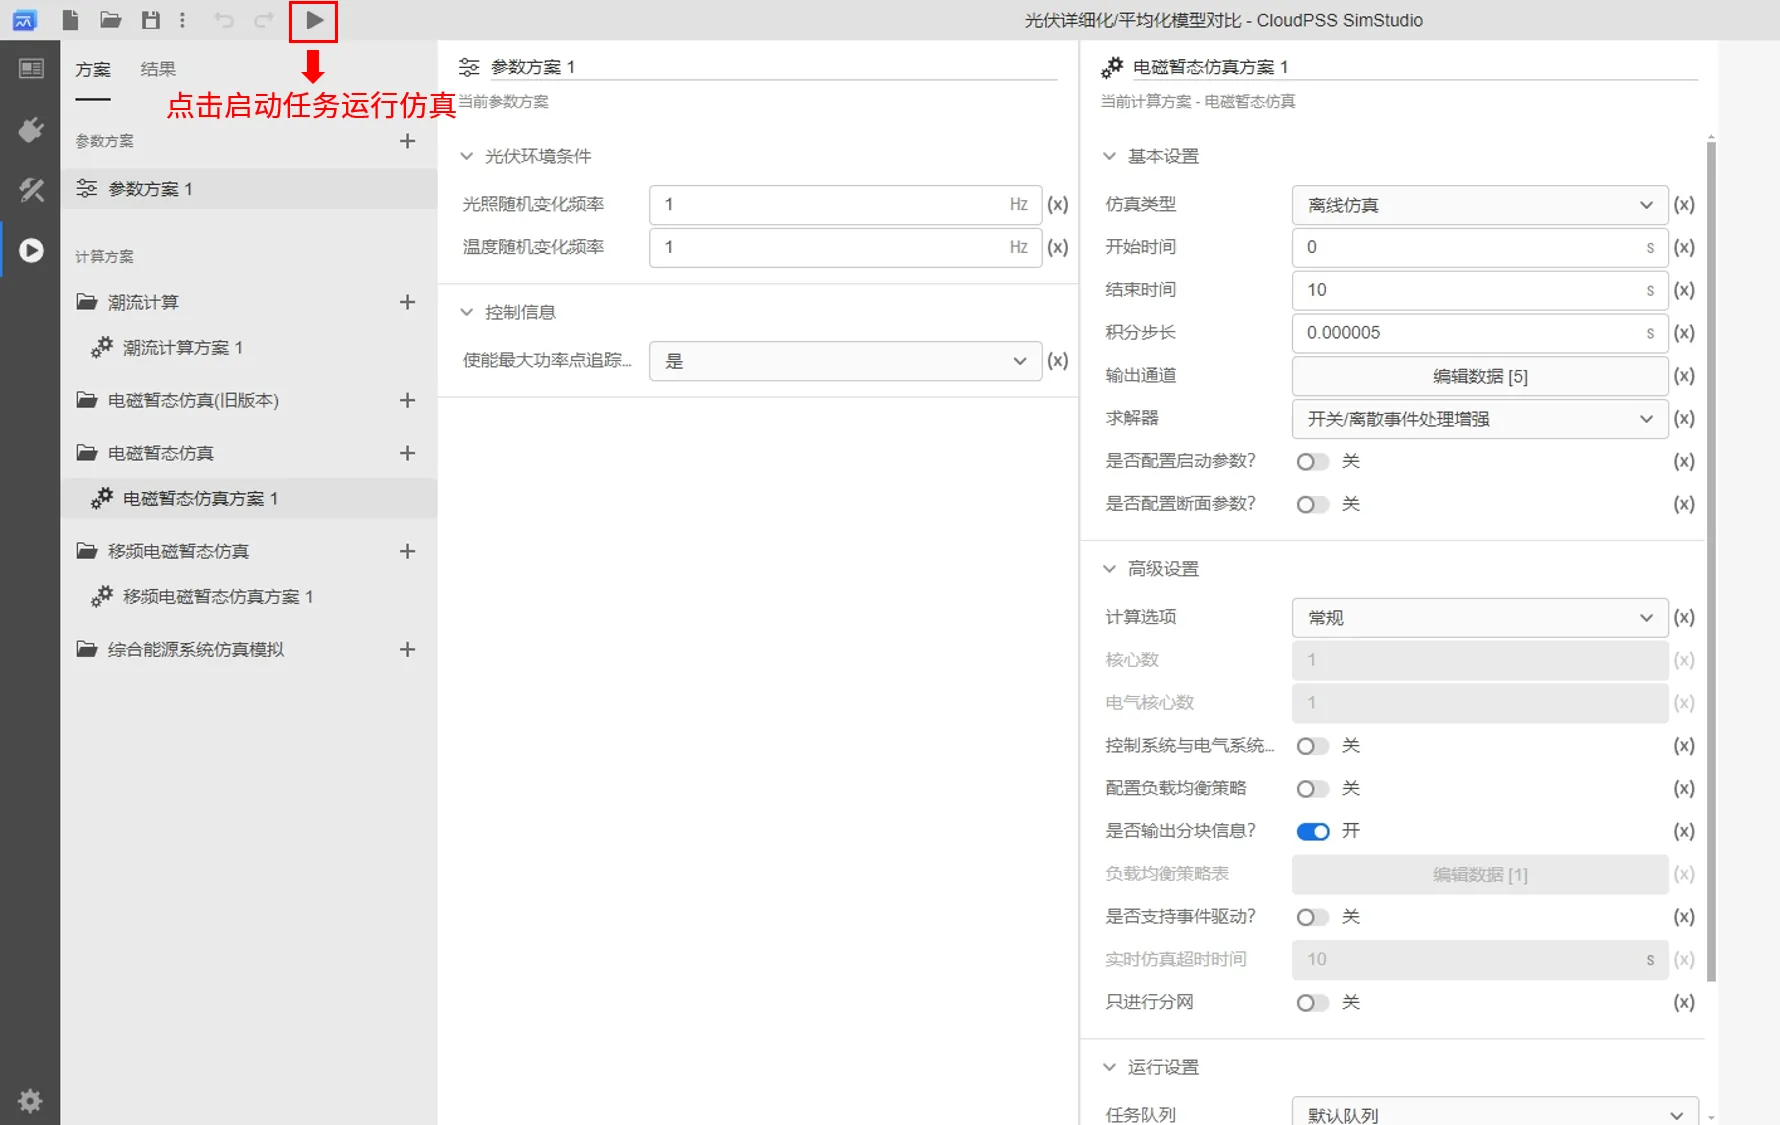1780x1125 pixels.
Task: Open the 求解器 dropdown
Action: coord(1479,419)
